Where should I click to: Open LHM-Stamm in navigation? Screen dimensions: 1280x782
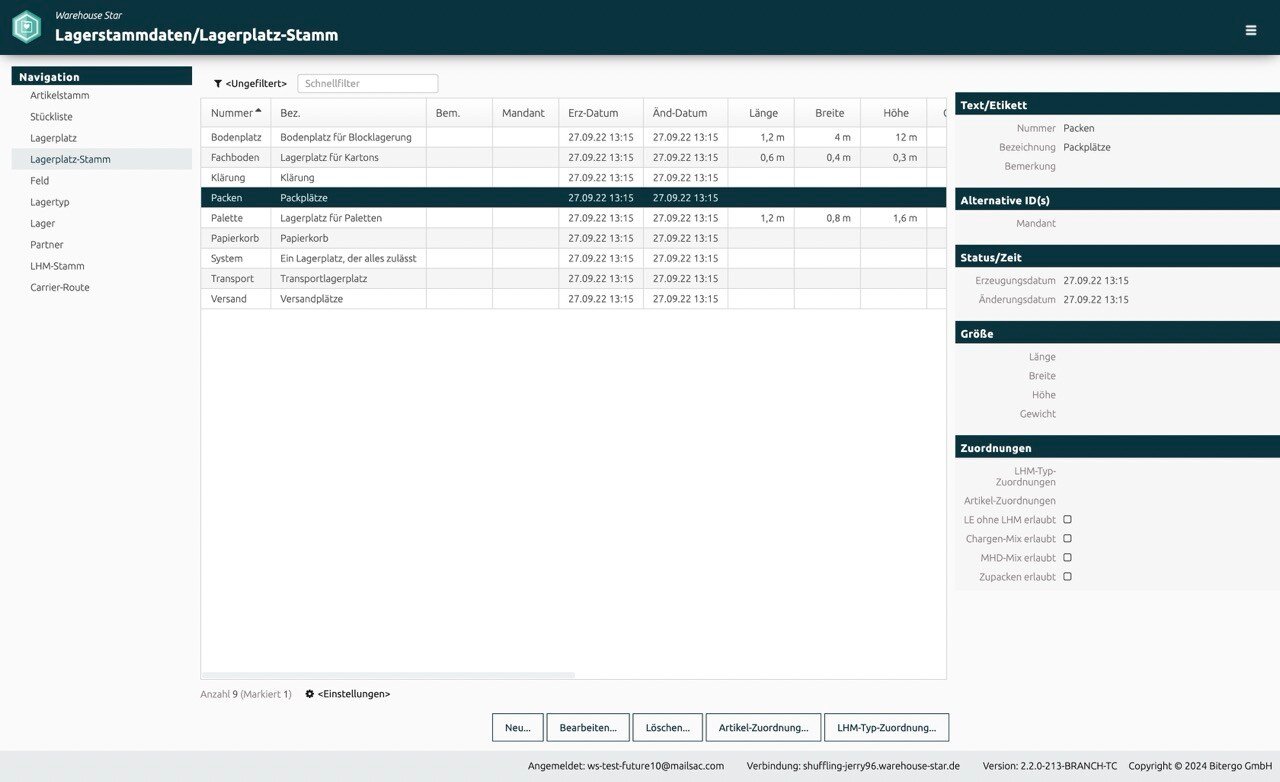pyautogui.click(x=102, y=266)
